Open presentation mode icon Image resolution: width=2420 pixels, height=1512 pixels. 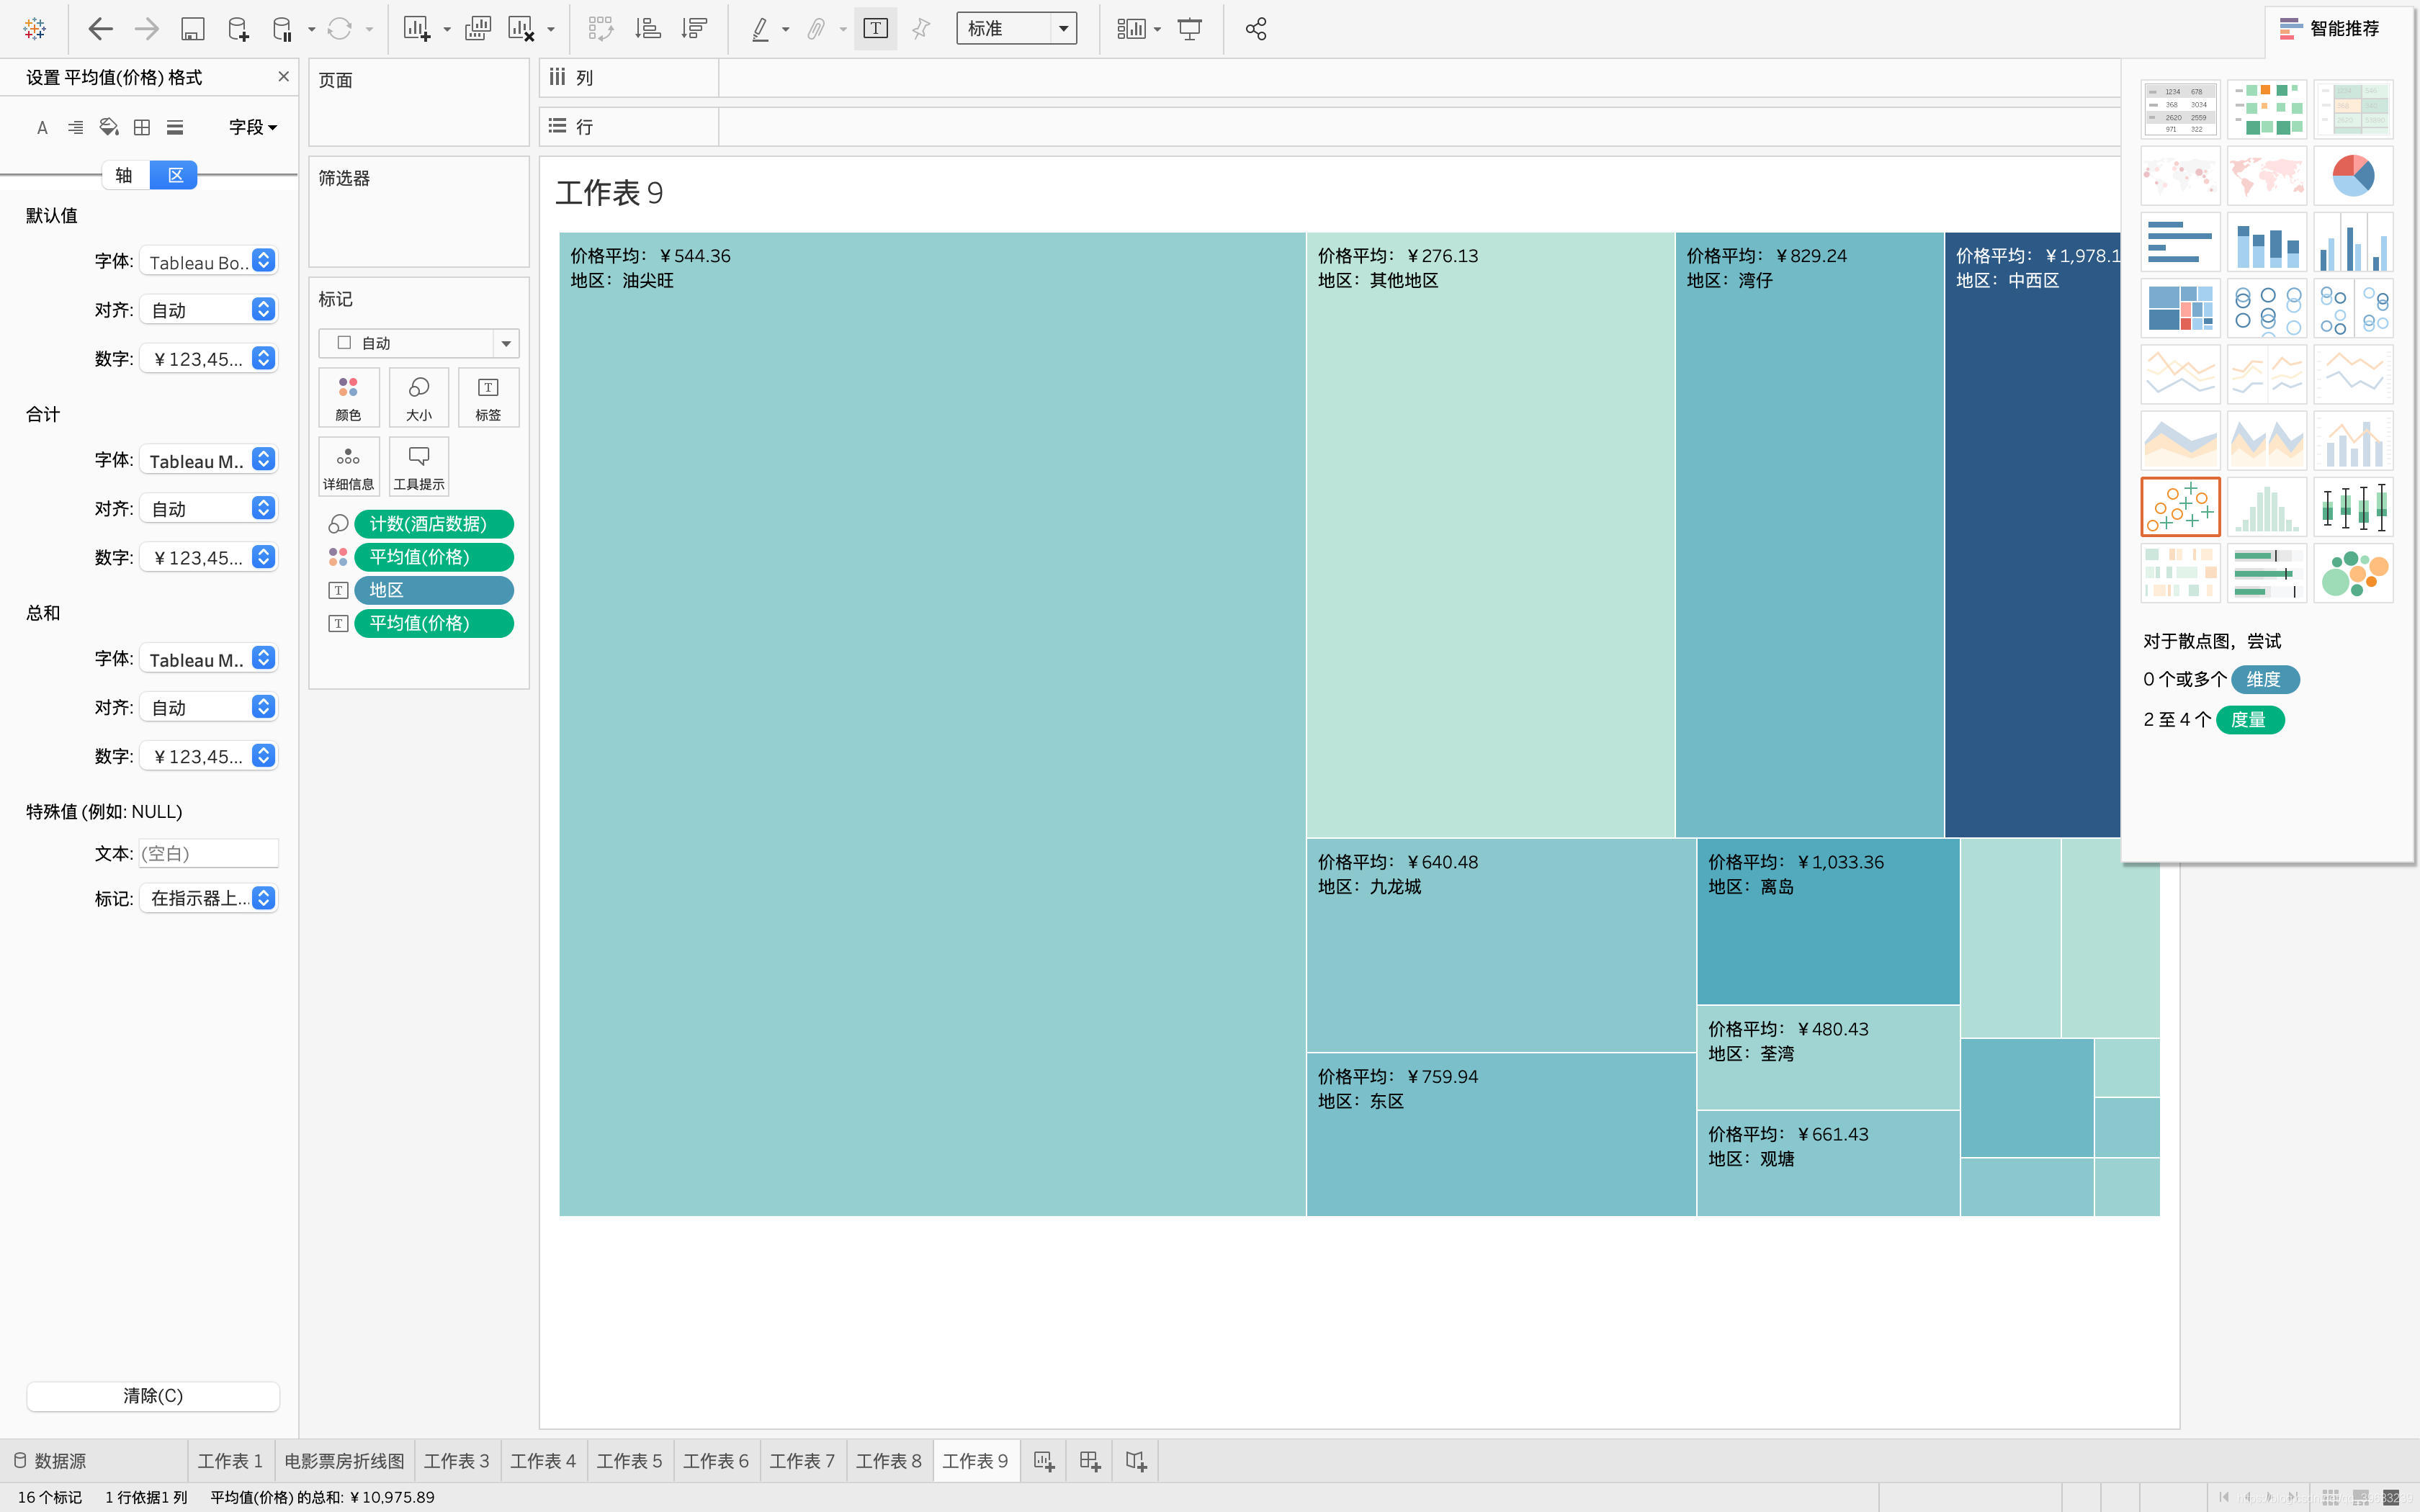(x=1189, y=29)
